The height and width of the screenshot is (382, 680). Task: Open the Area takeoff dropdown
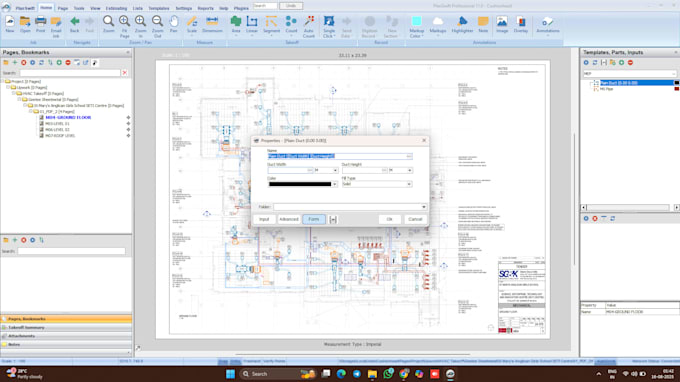click(x=236, y=36)
